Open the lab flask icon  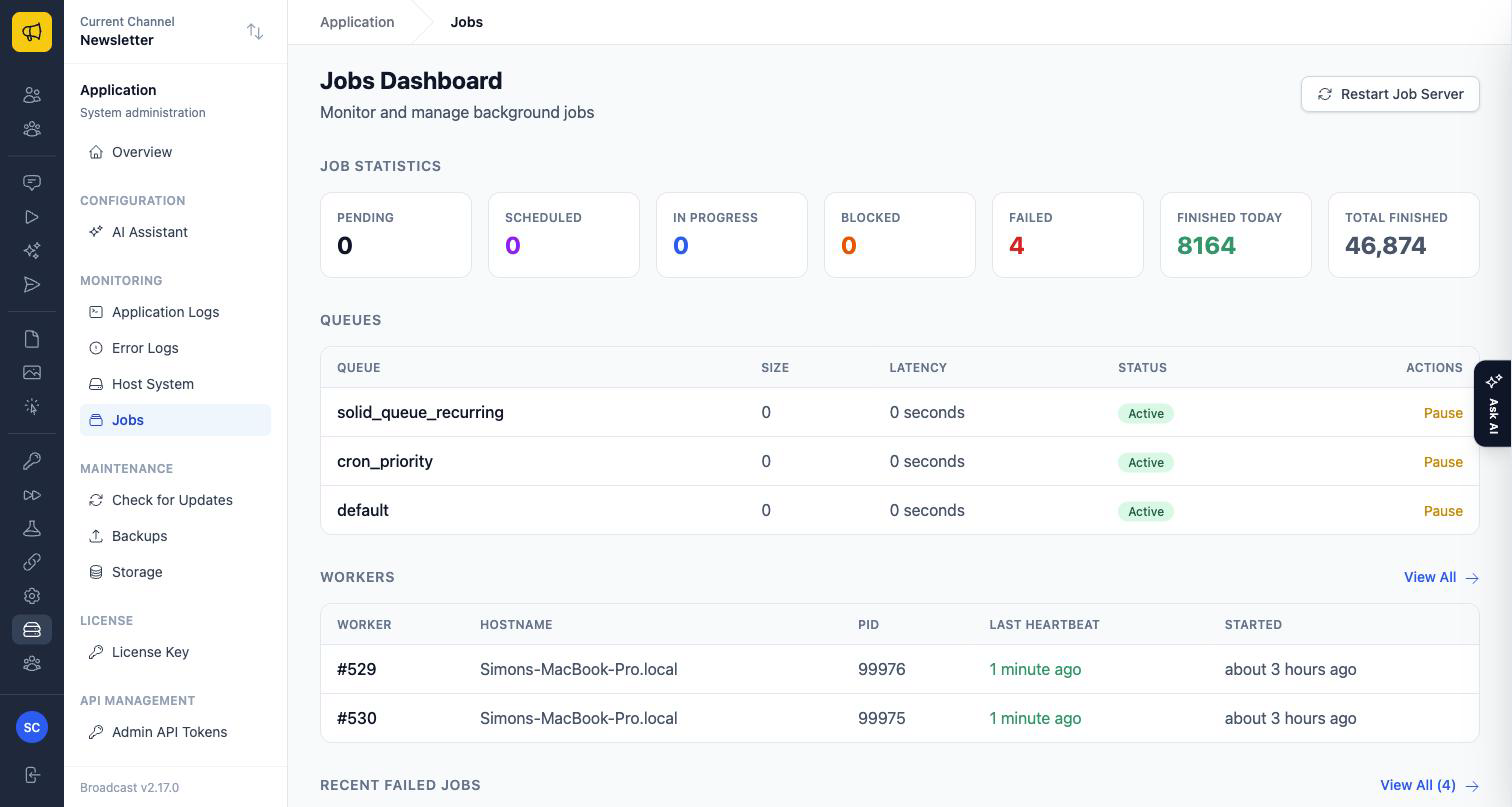pos(32,528)
